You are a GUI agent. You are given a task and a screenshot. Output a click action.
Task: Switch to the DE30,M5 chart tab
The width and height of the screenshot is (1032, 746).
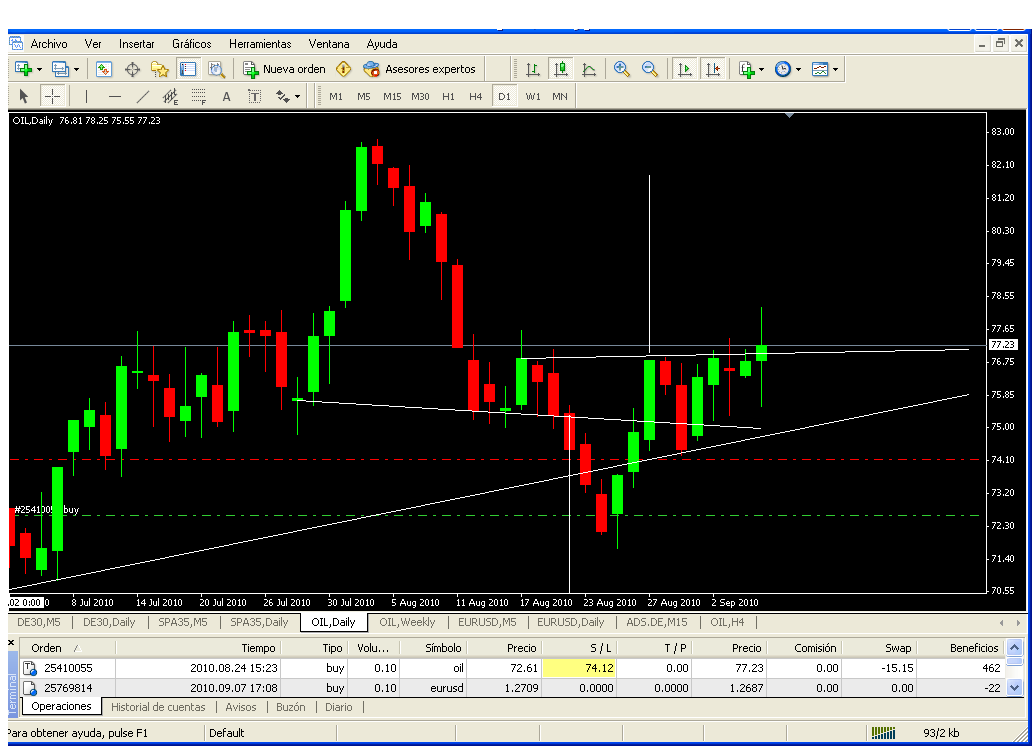click(39, 622)
